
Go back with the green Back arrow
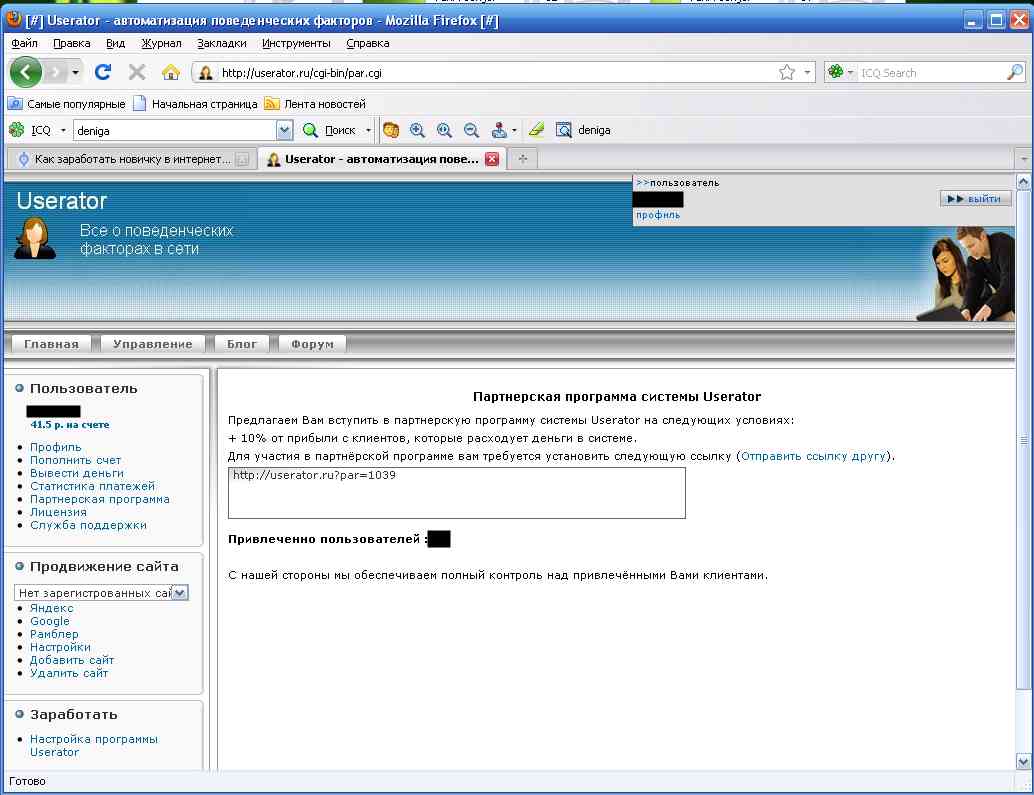pyautogui.click(x=26, y=72)
